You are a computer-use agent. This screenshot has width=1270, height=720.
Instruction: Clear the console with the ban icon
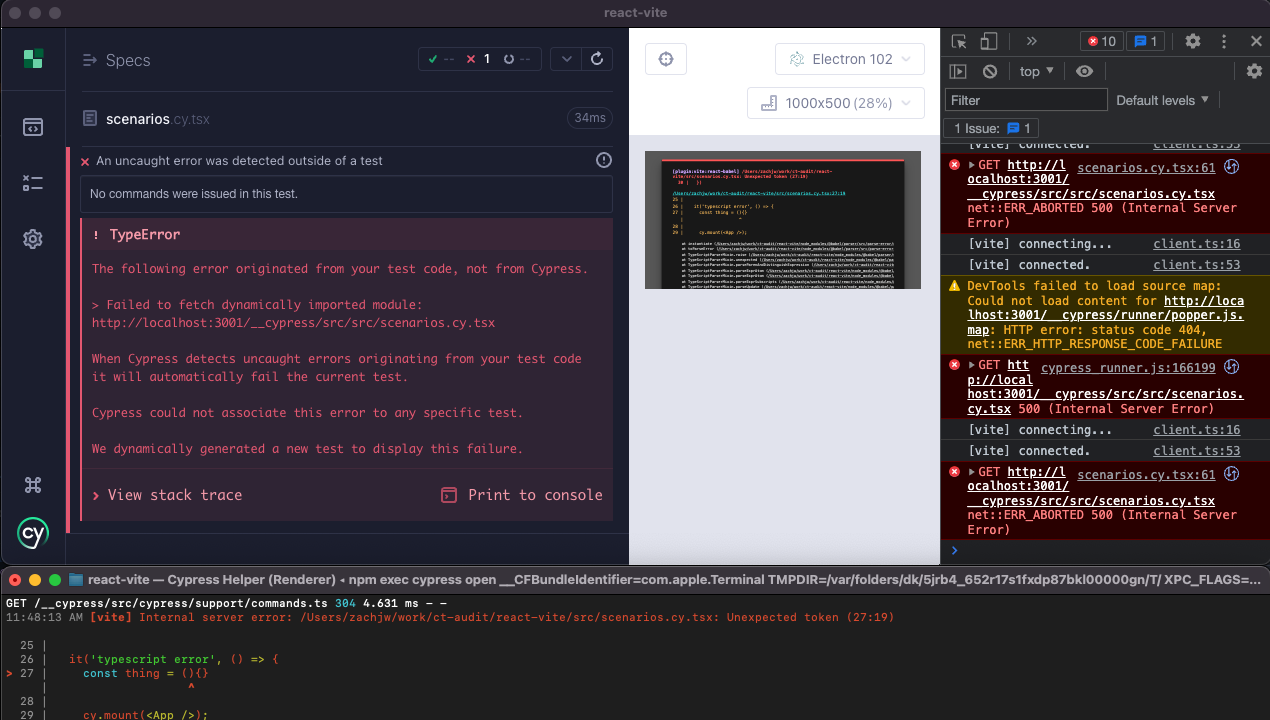[990, 71]
